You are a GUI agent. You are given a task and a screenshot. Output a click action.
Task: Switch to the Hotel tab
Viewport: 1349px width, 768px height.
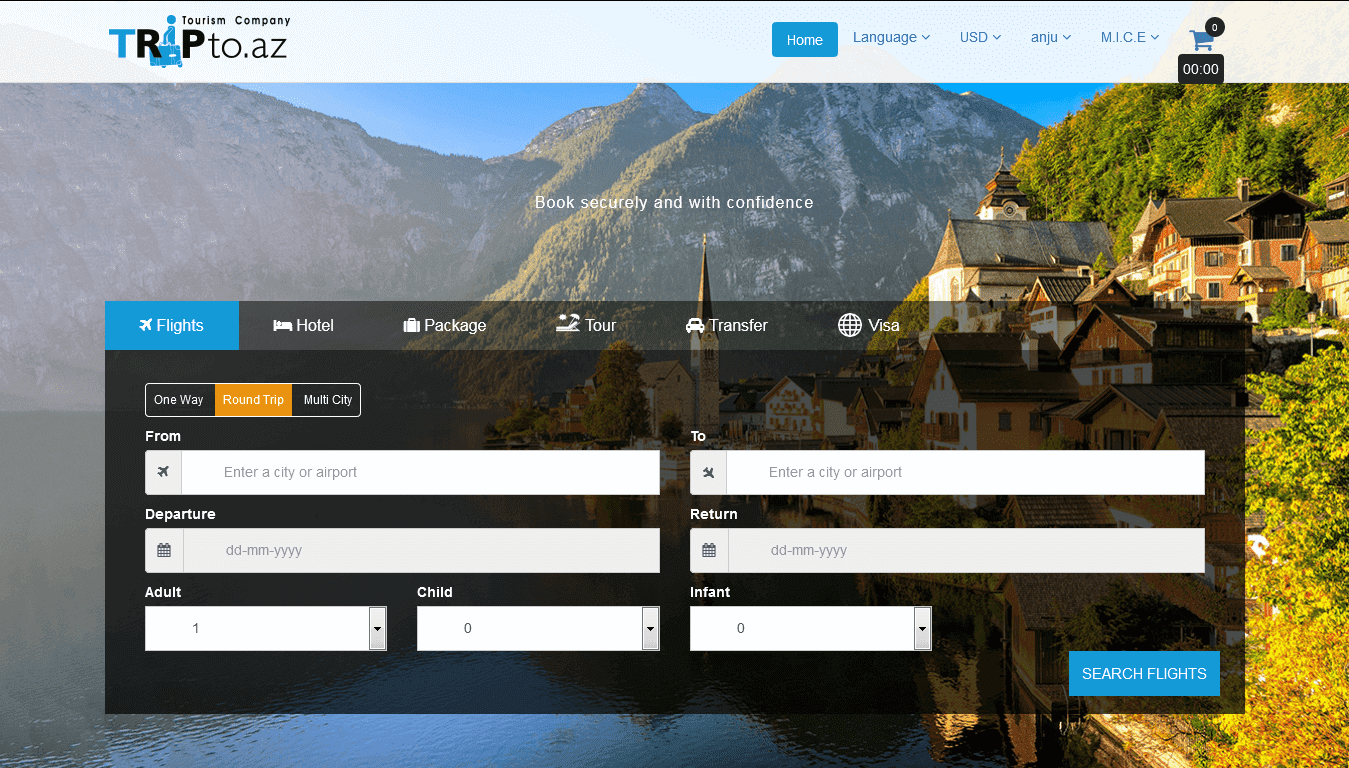(303, 325)
